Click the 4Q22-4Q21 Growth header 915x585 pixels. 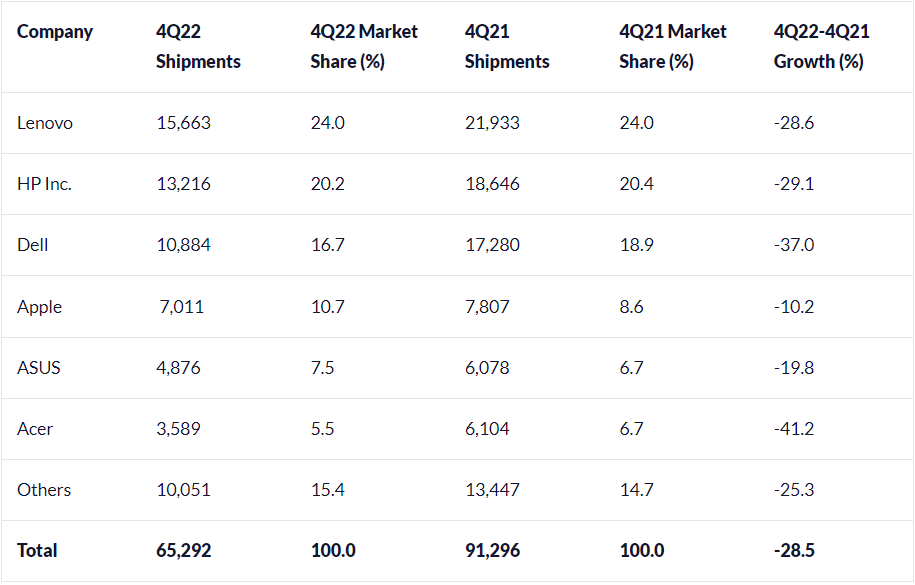(821, 47)
